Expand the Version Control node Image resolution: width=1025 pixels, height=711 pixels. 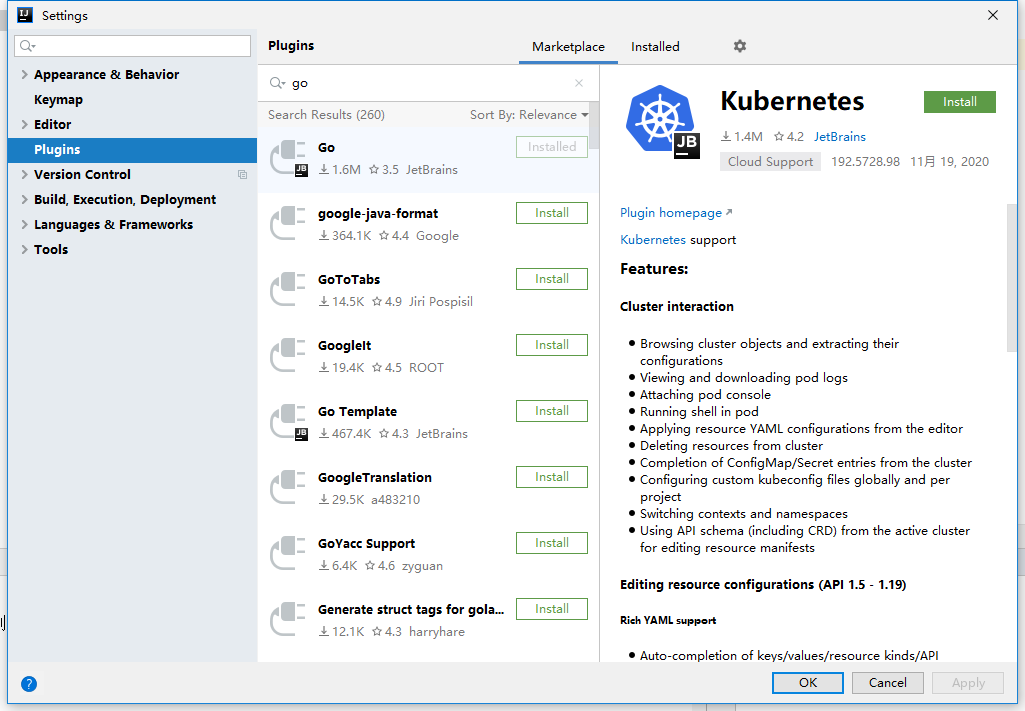pos(24,174)
